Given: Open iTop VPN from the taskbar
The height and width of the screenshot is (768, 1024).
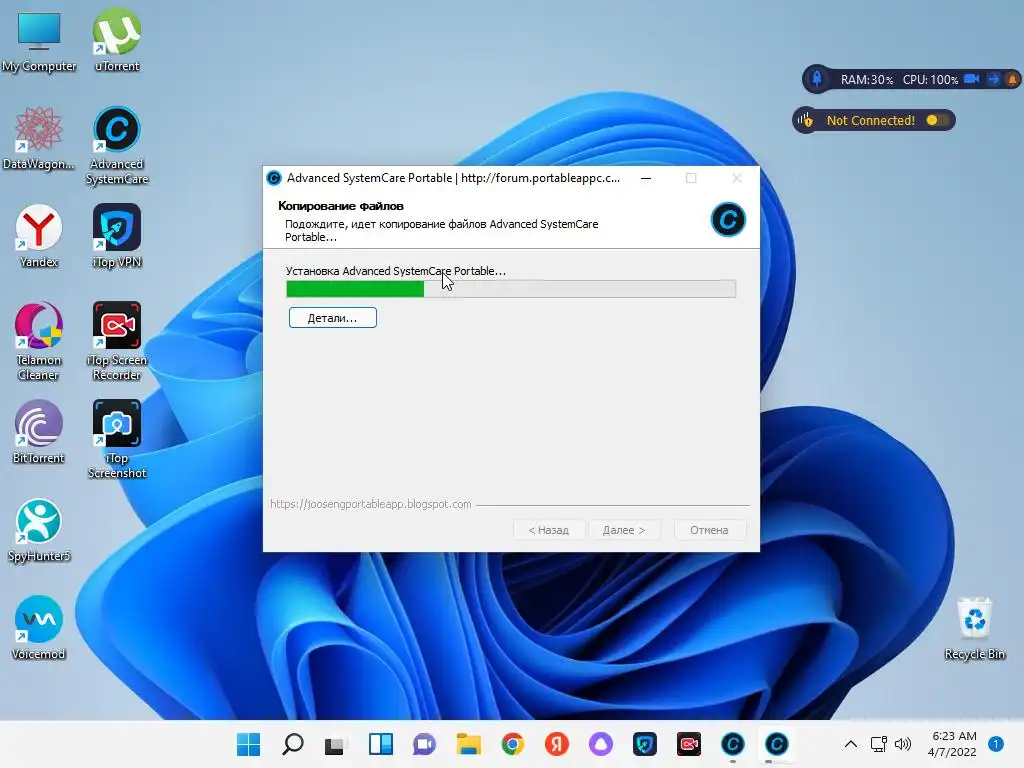Looking at the screenshot, I should (645, 744).
